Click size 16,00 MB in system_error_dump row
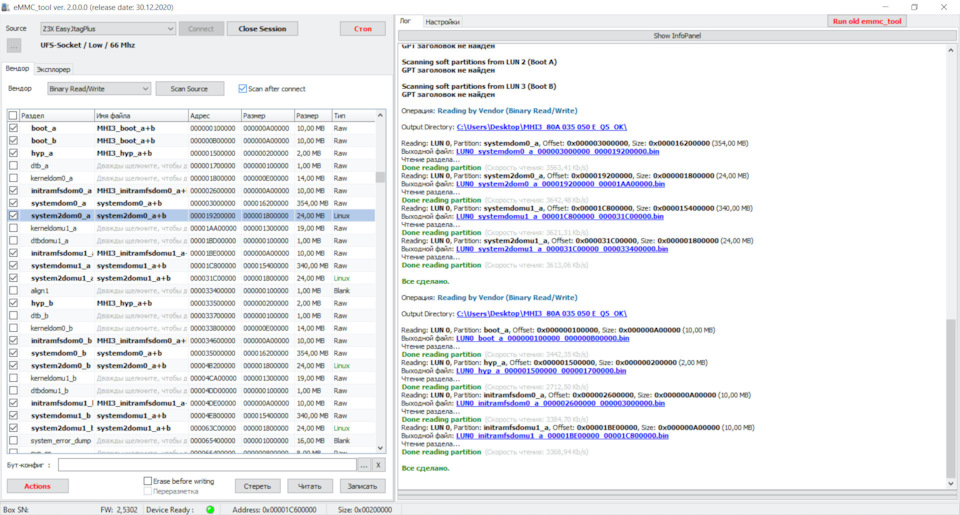 click(310, 441)
